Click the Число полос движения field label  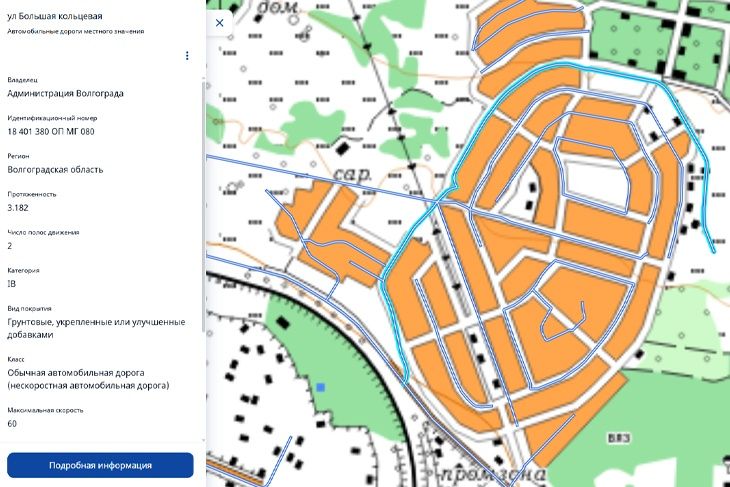coord(43,232)
